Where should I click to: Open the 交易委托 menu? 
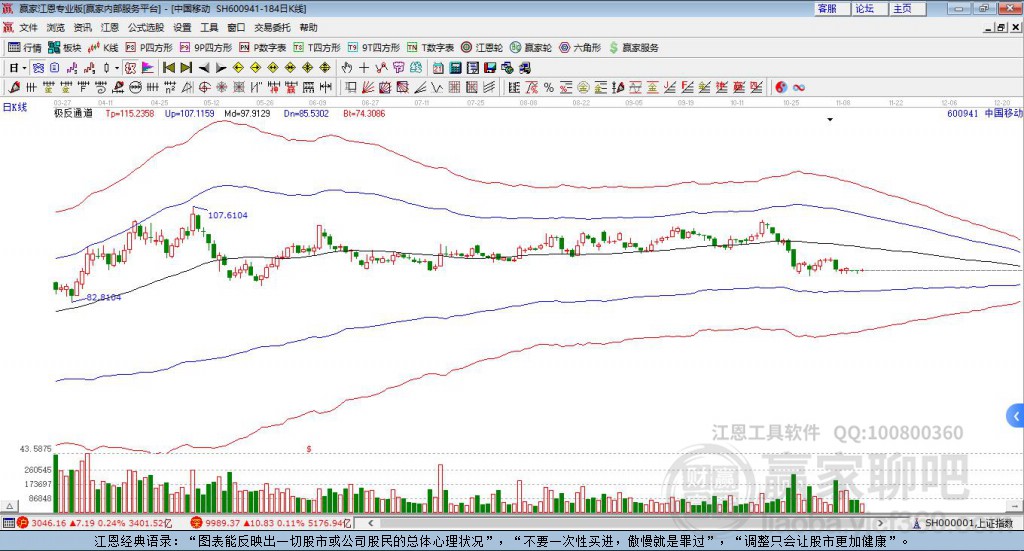(x=272, y=27)
